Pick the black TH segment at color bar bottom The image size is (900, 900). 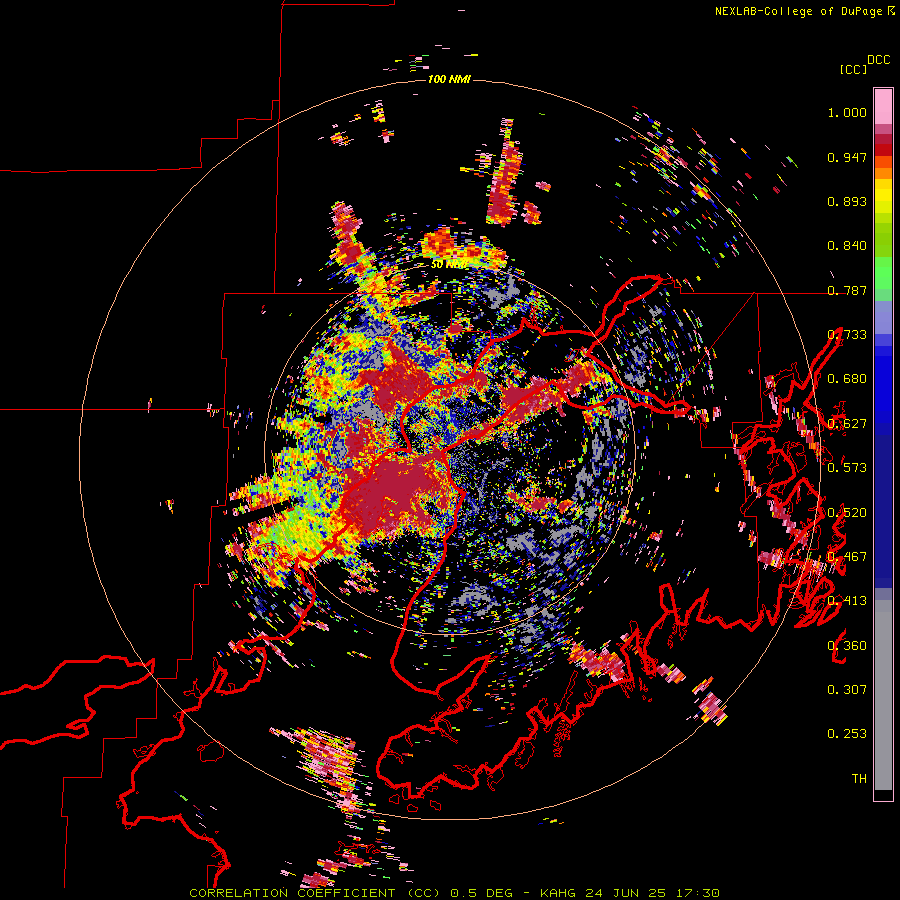click(883, 795)
